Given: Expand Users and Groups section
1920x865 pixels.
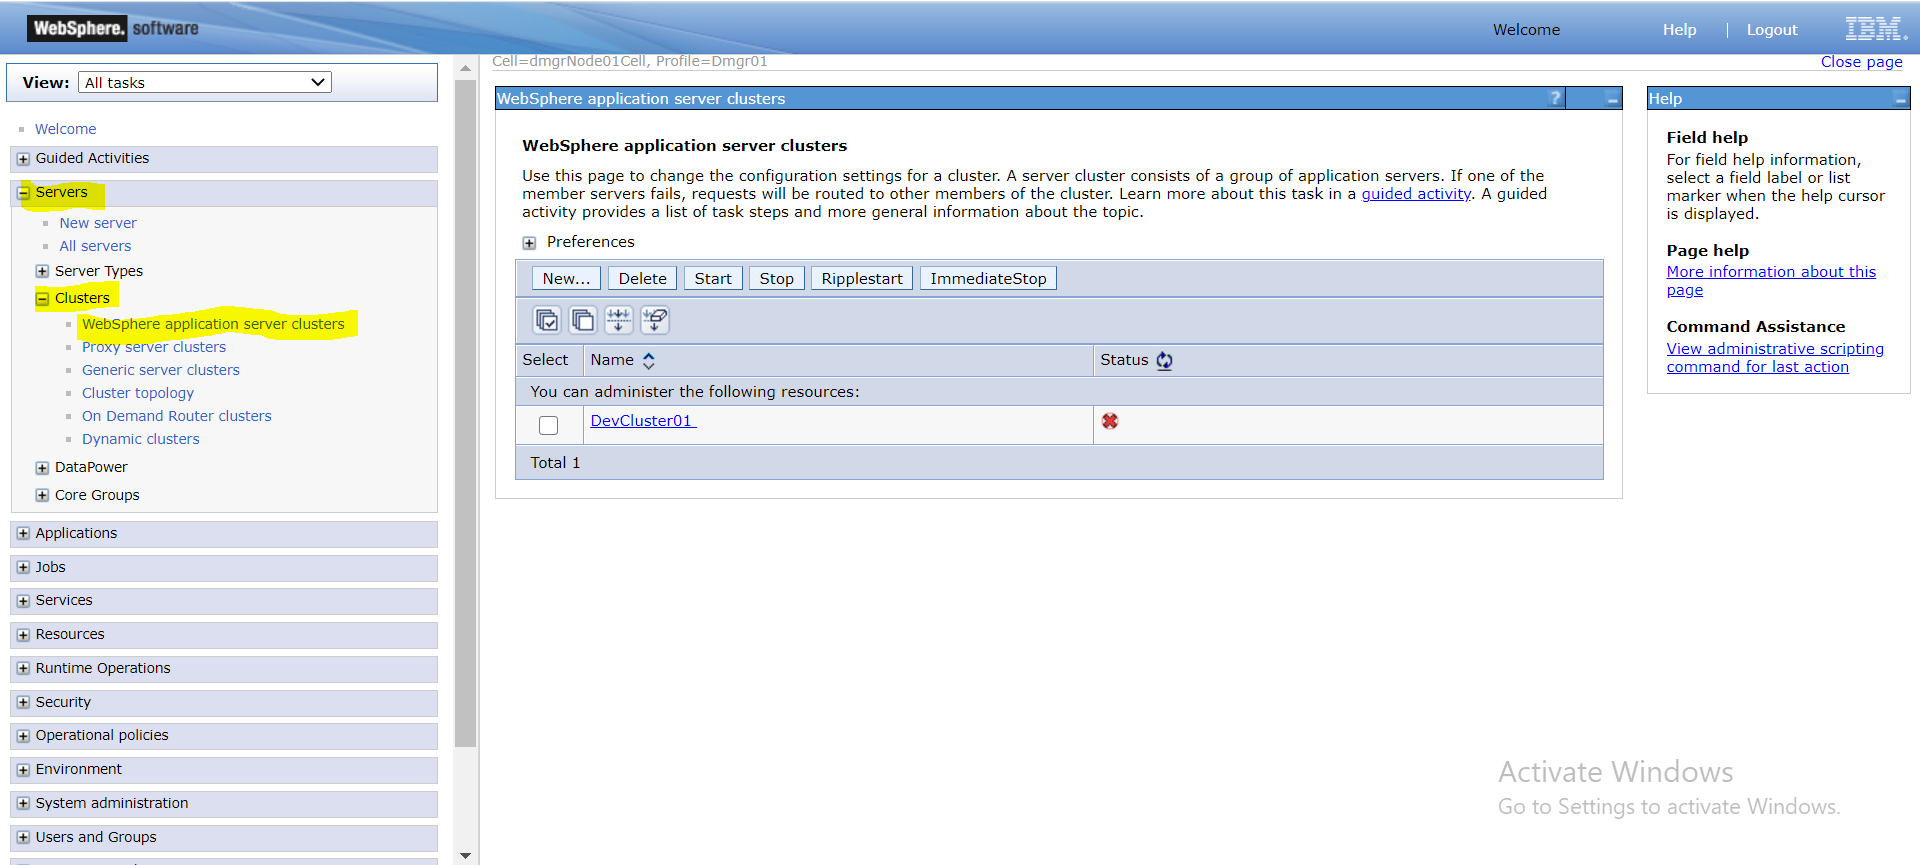Looking at the screenshot, I should pyautogui.click(x=23, y=838).
